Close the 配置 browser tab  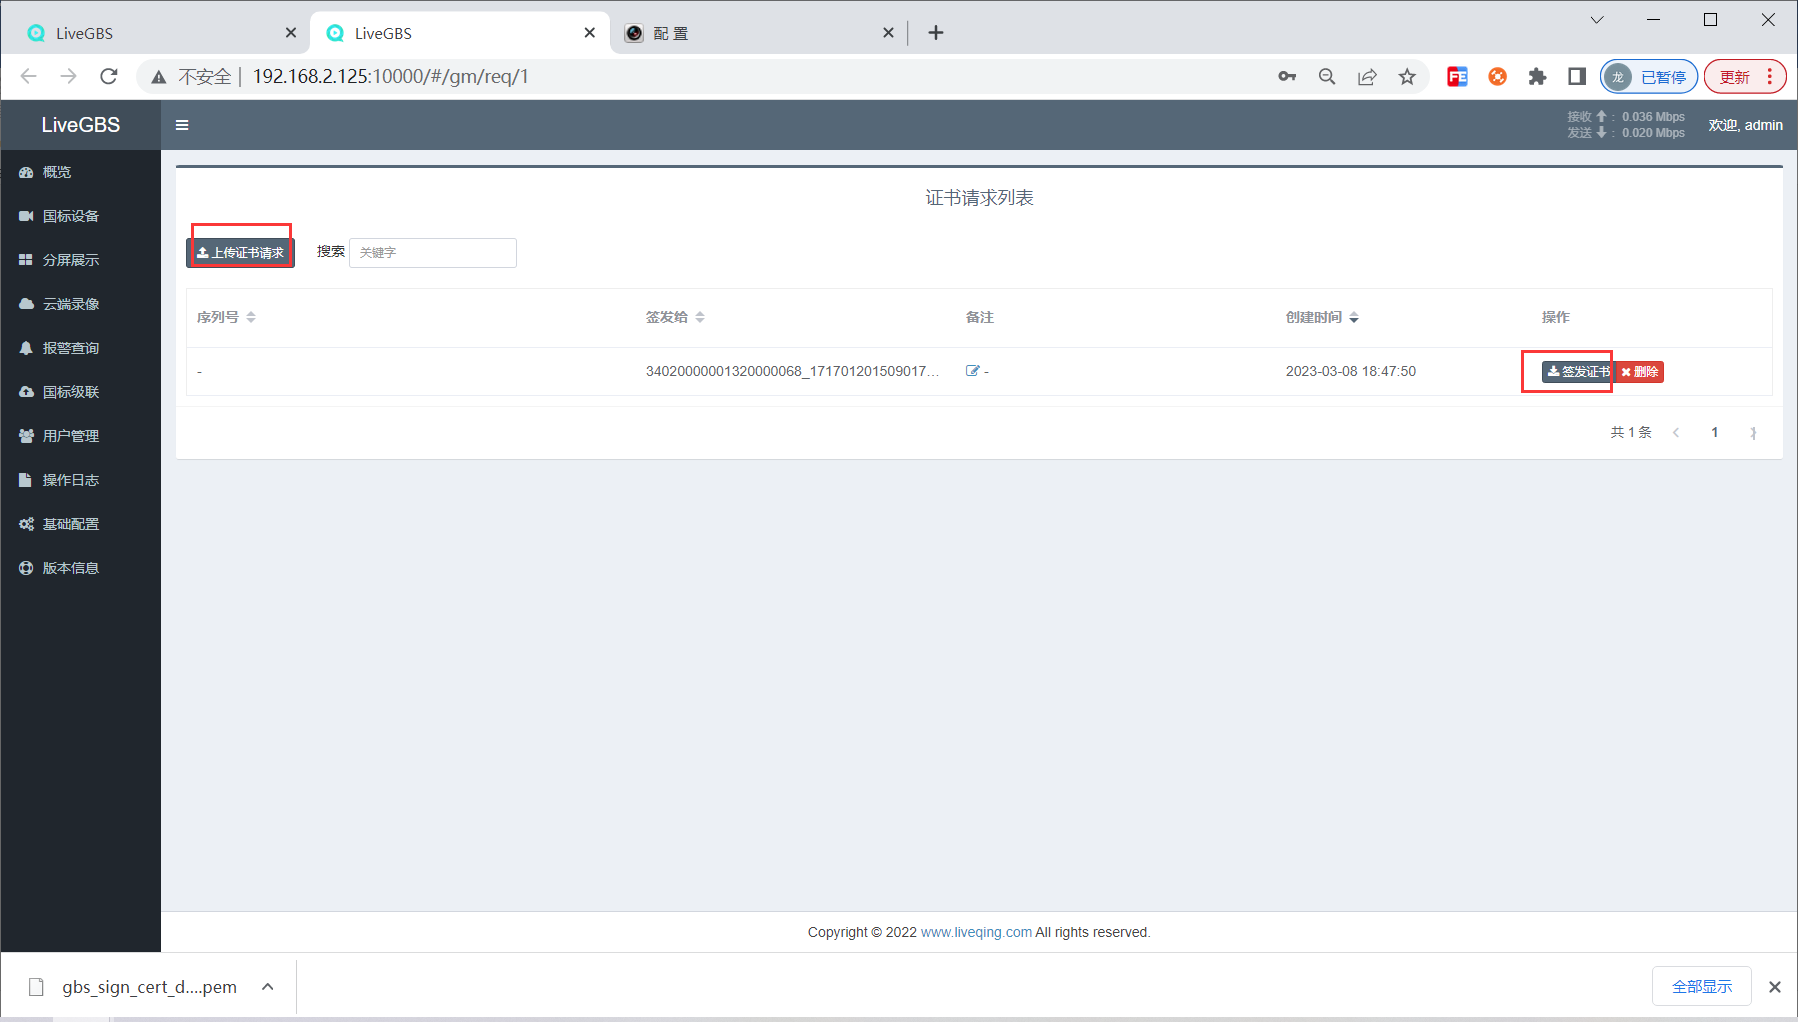(888, 33)
